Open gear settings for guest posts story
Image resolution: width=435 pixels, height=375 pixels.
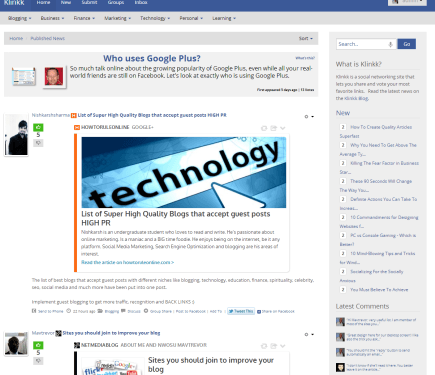click(309, 117)
